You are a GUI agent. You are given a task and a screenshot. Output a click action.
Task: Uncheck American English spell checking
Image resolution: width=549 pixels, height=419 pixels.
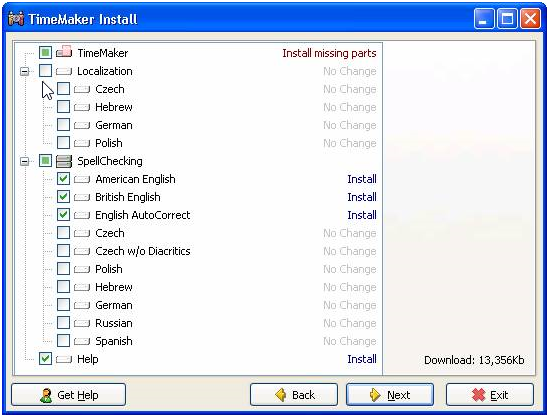[63, 179]
